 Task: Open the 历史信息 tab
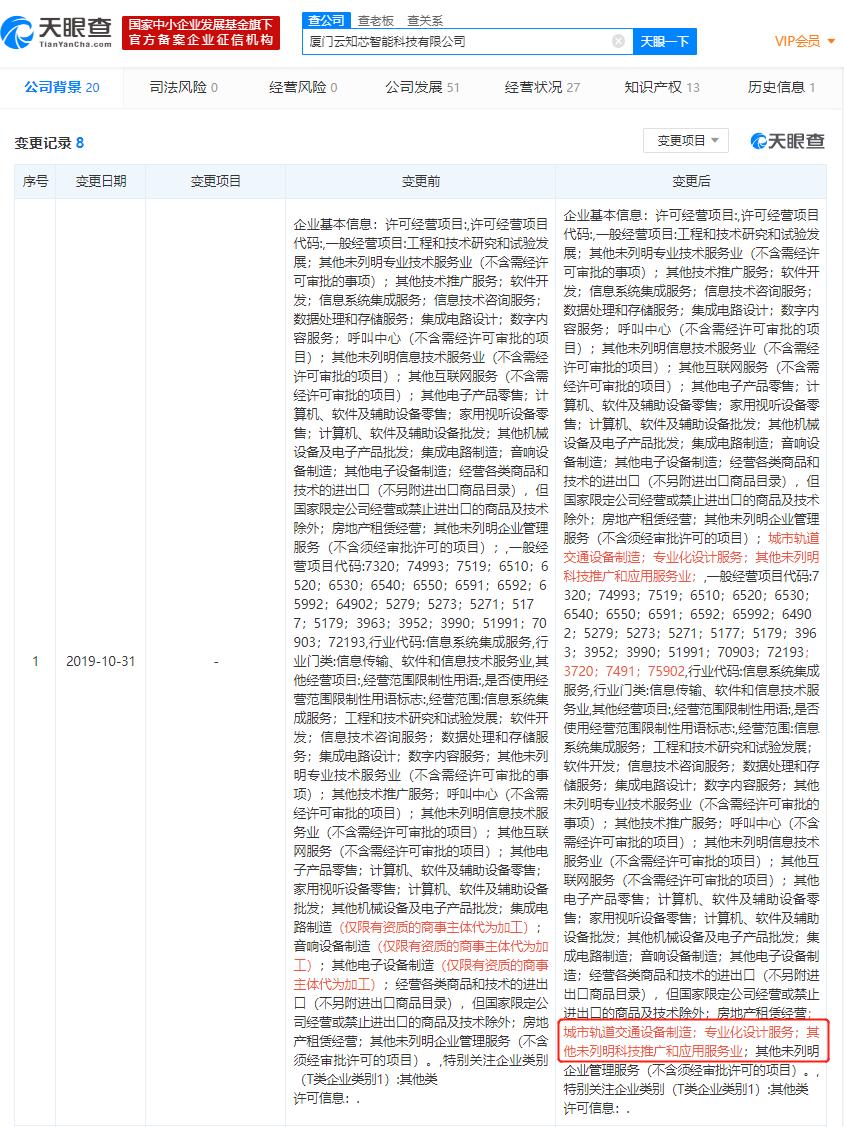[775, 87]
